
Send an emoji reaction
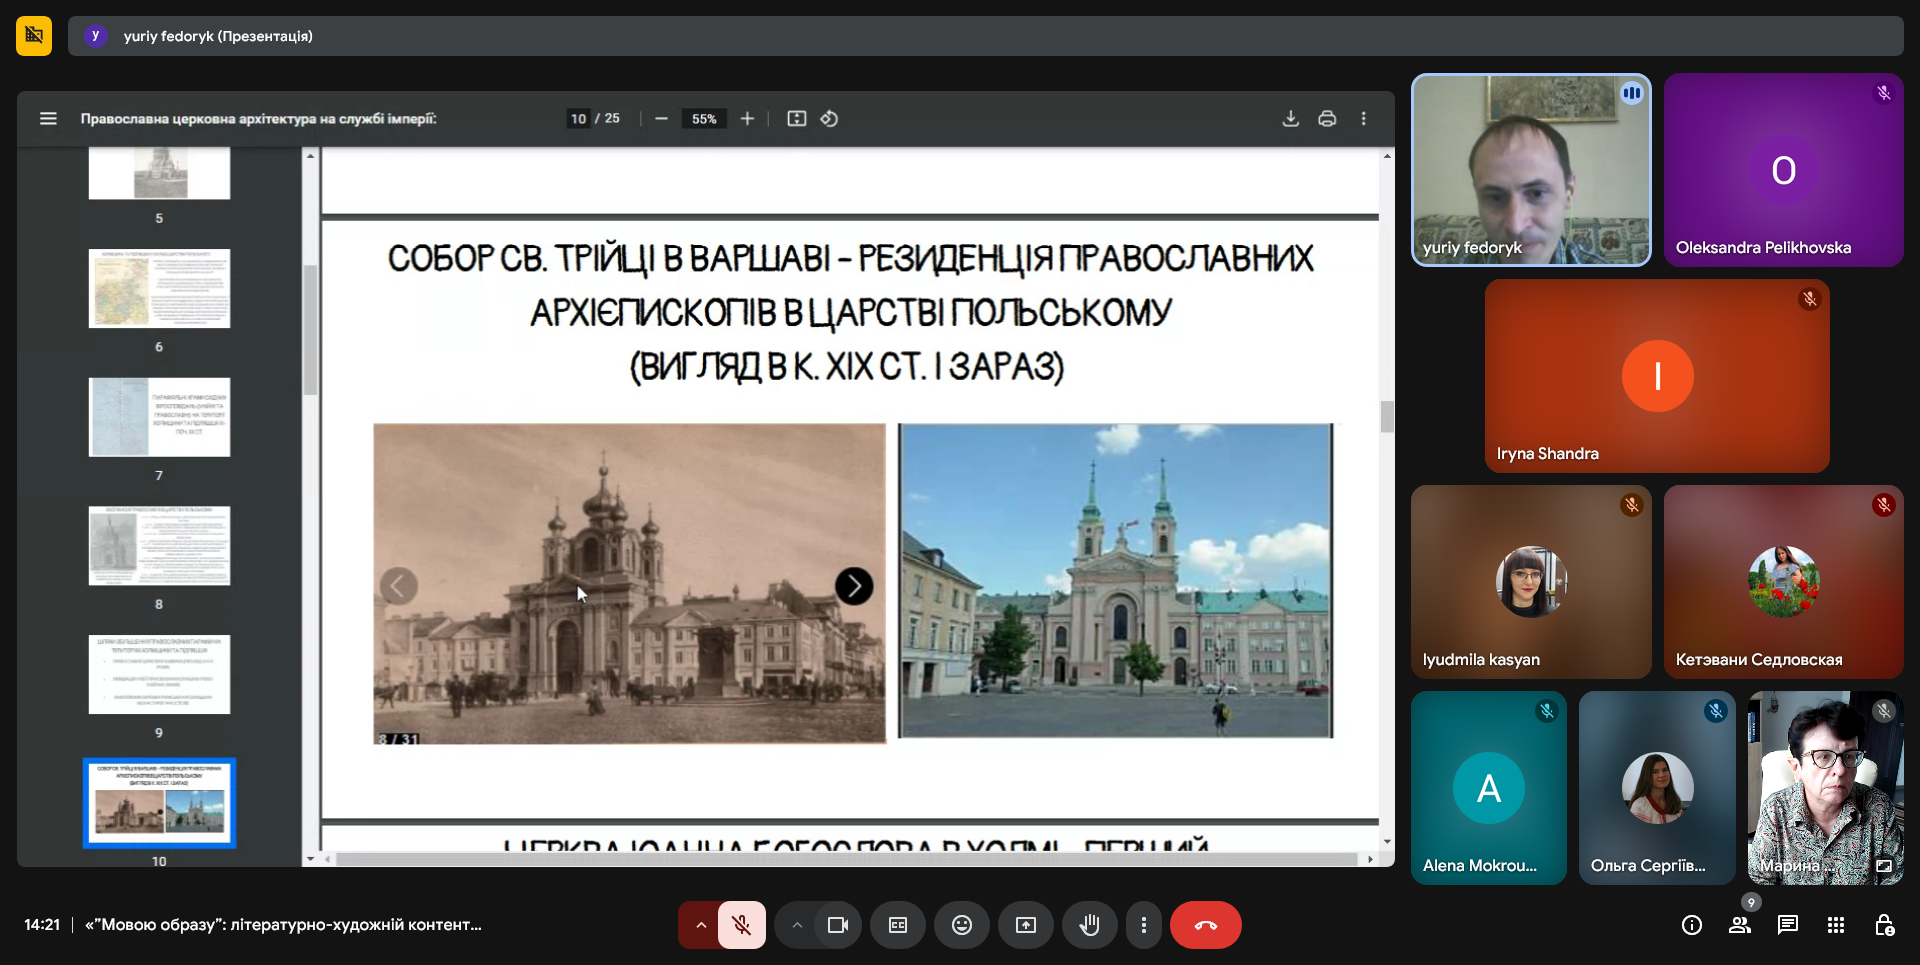click(x=961, y=925)
